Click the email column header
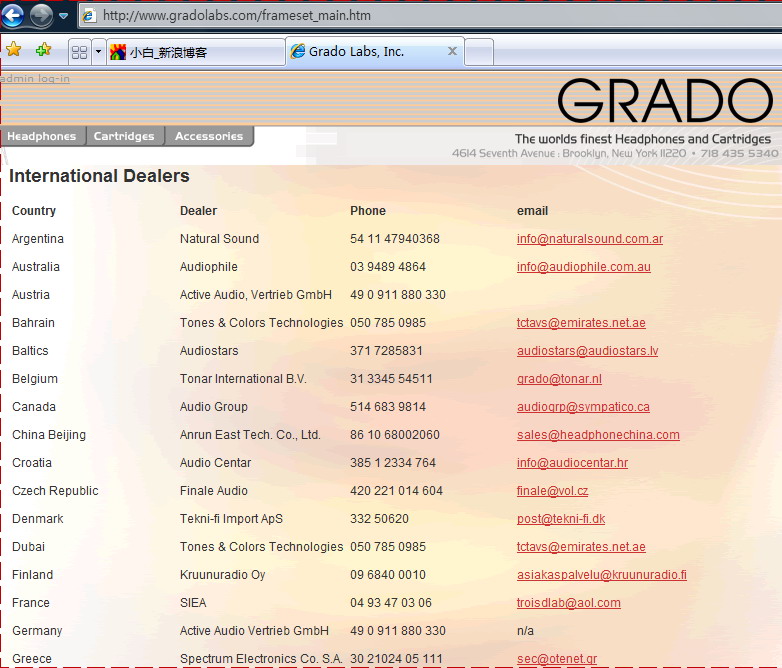Image resolution: width=782 pixels, height=668 pixels. click(x=532, y=211)
